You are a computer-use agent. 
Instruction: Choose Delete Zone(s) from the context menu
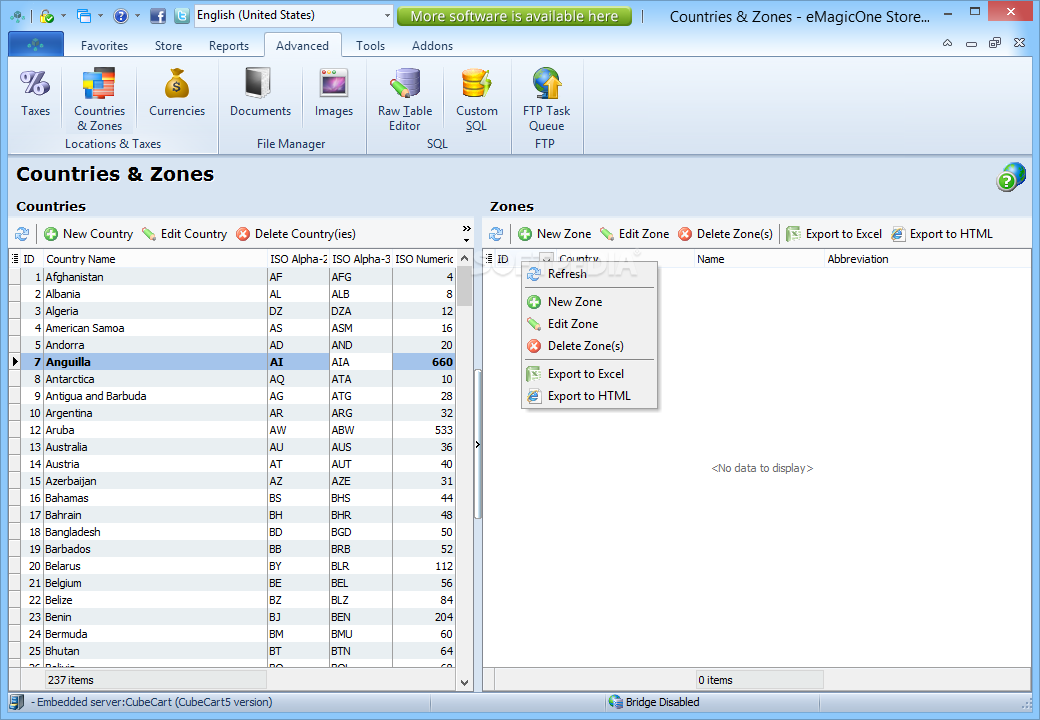(589, 345)
